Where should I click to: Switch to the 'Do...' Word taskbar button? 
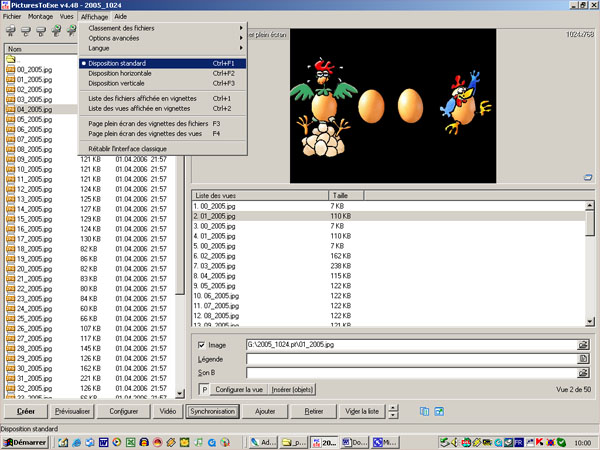coord(354,443)
